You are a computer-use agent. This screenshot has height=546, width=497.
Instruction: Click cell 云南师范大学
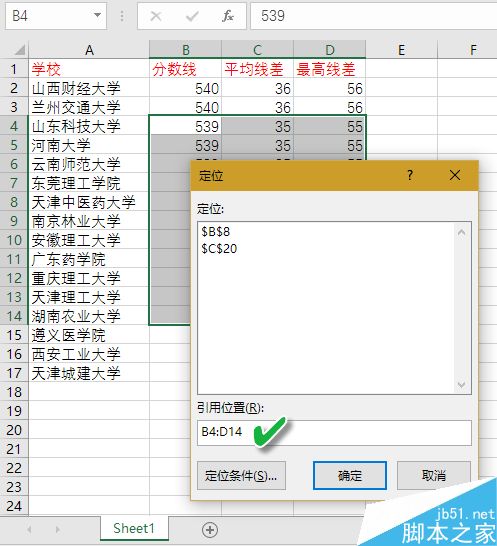pyautogui.click(x=89, y=164)
